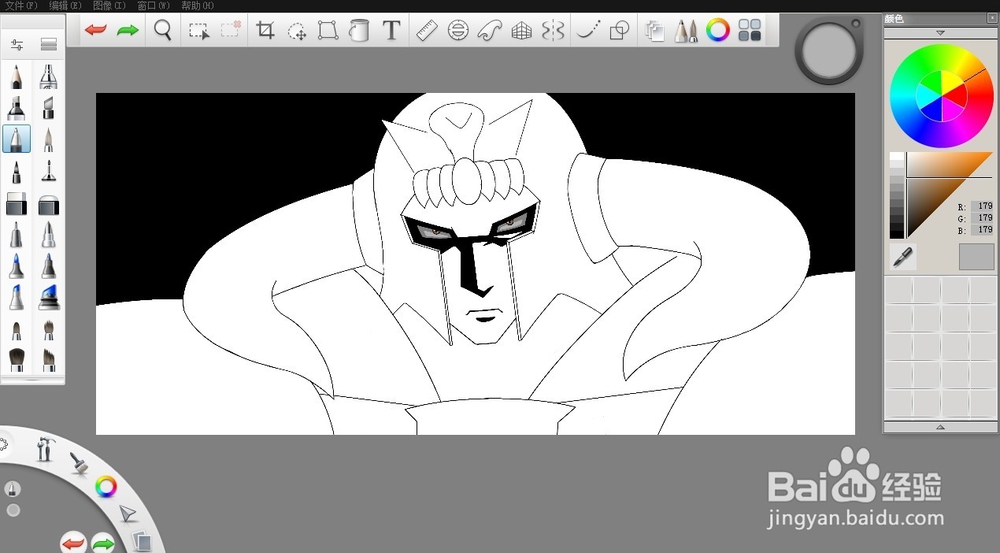This screenshot has height=553, width=1000.
Task: Select the text tool
Action: 391,30
